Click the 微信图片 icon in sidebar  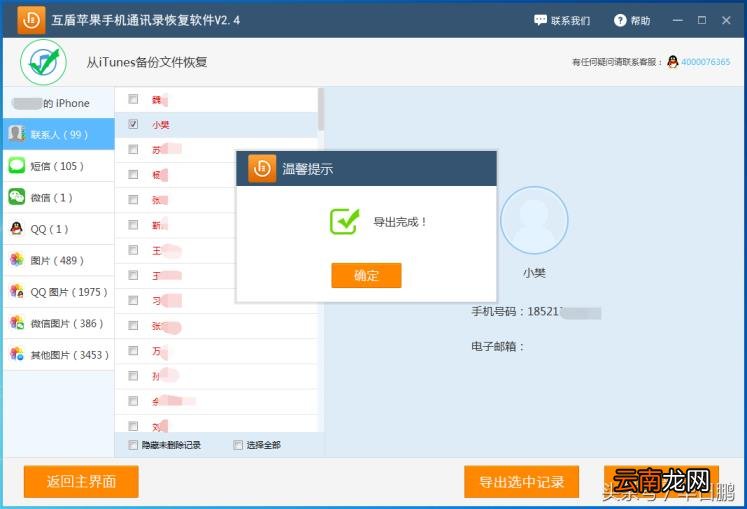[17, 323]
